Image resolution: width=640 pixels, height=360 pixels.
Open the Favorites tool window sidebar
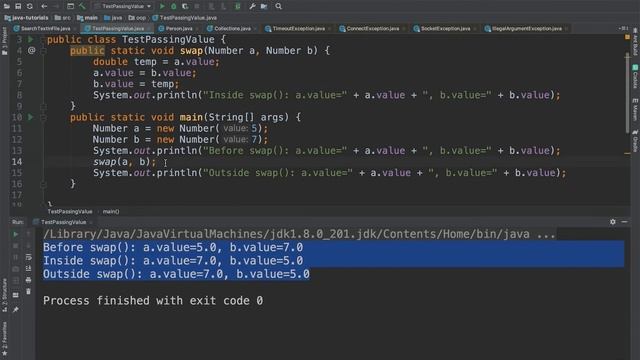pyautogui.click(x=4, y=338)
